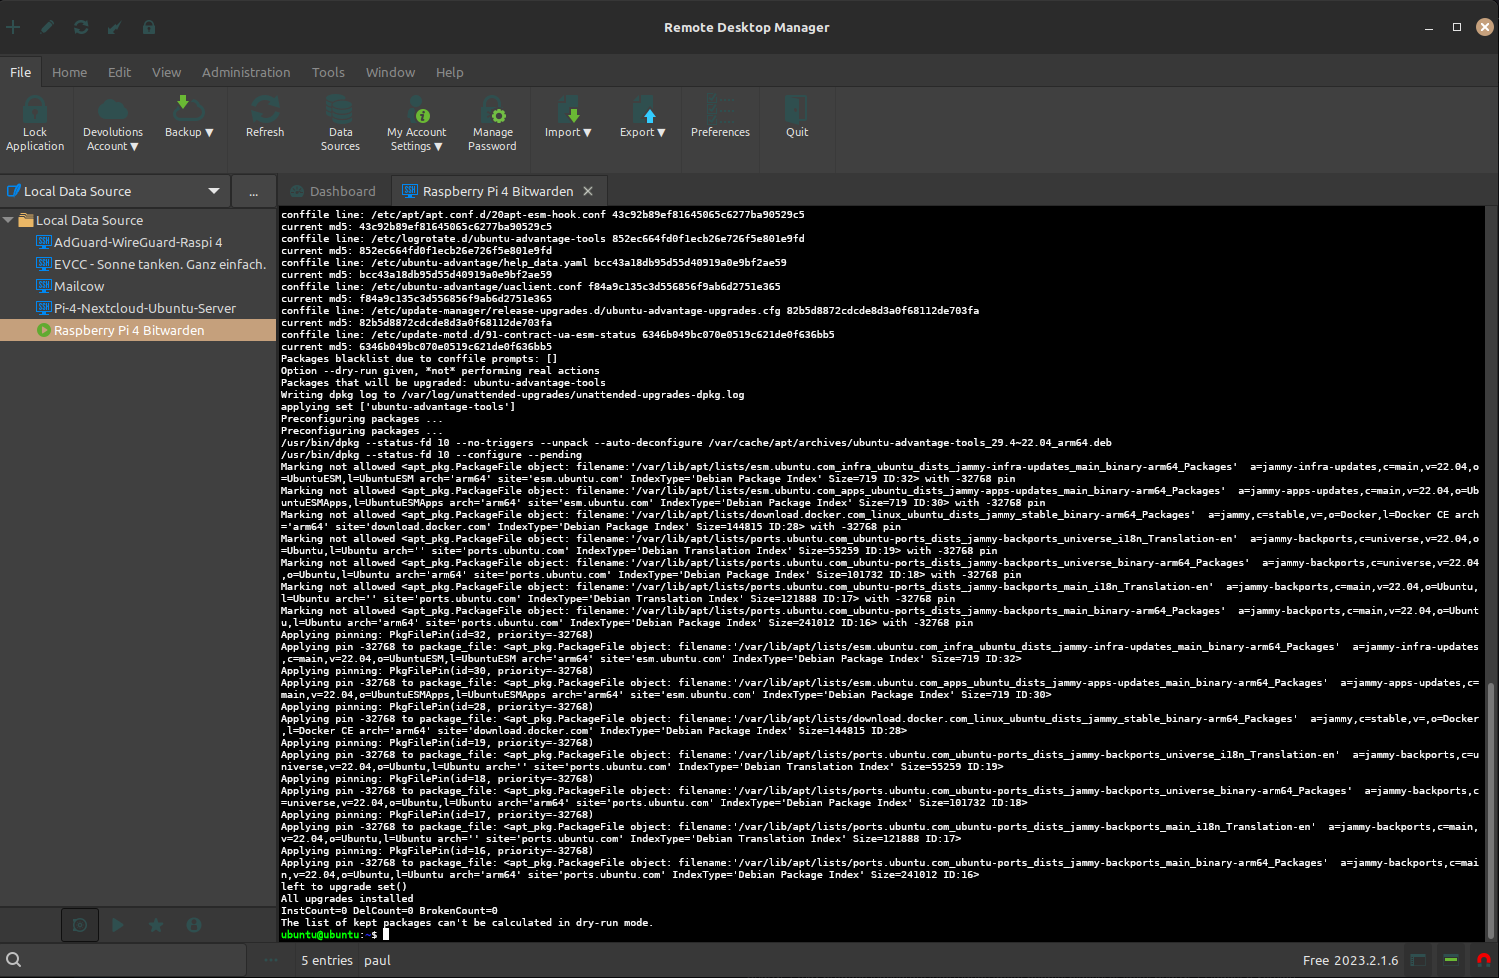This screenshot has width=1499, height=978.
Task: Open the Administration menu
Action: (x=246, y=72)
